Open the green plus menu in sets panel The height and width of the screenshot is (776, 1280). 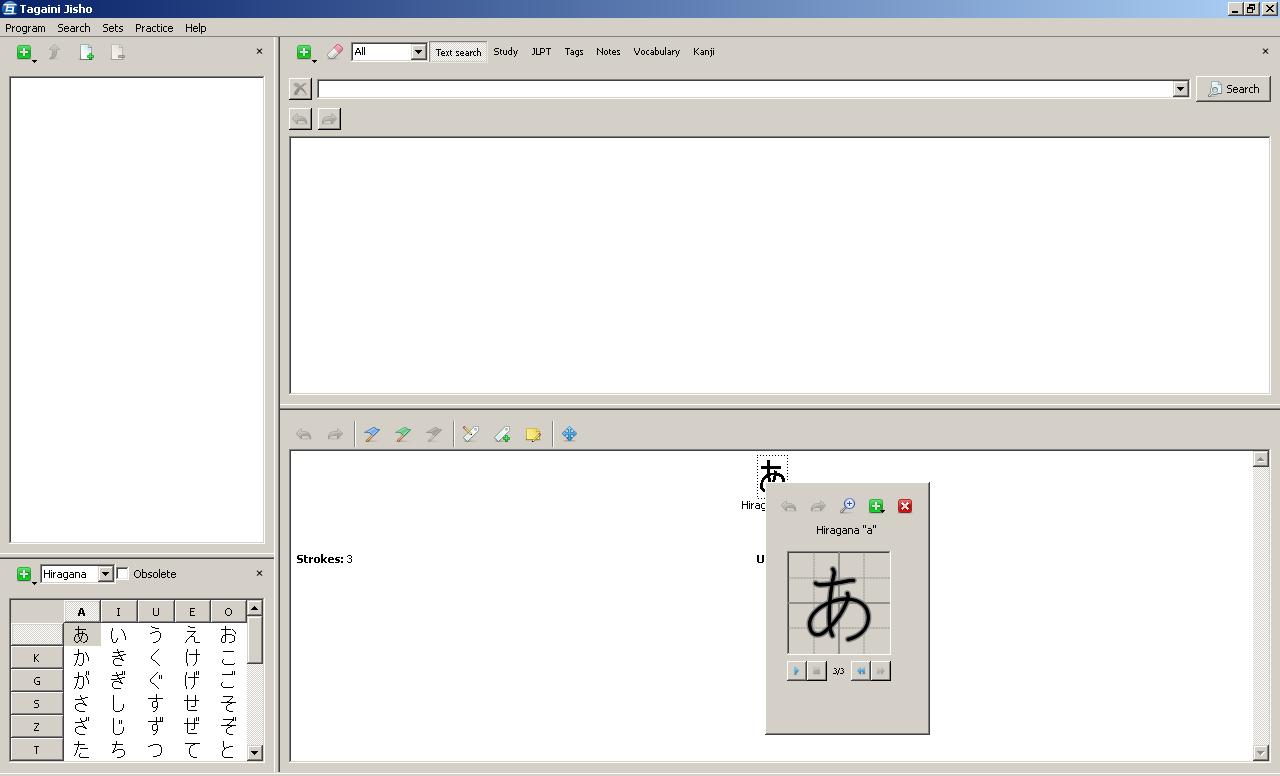pos(25,53)
